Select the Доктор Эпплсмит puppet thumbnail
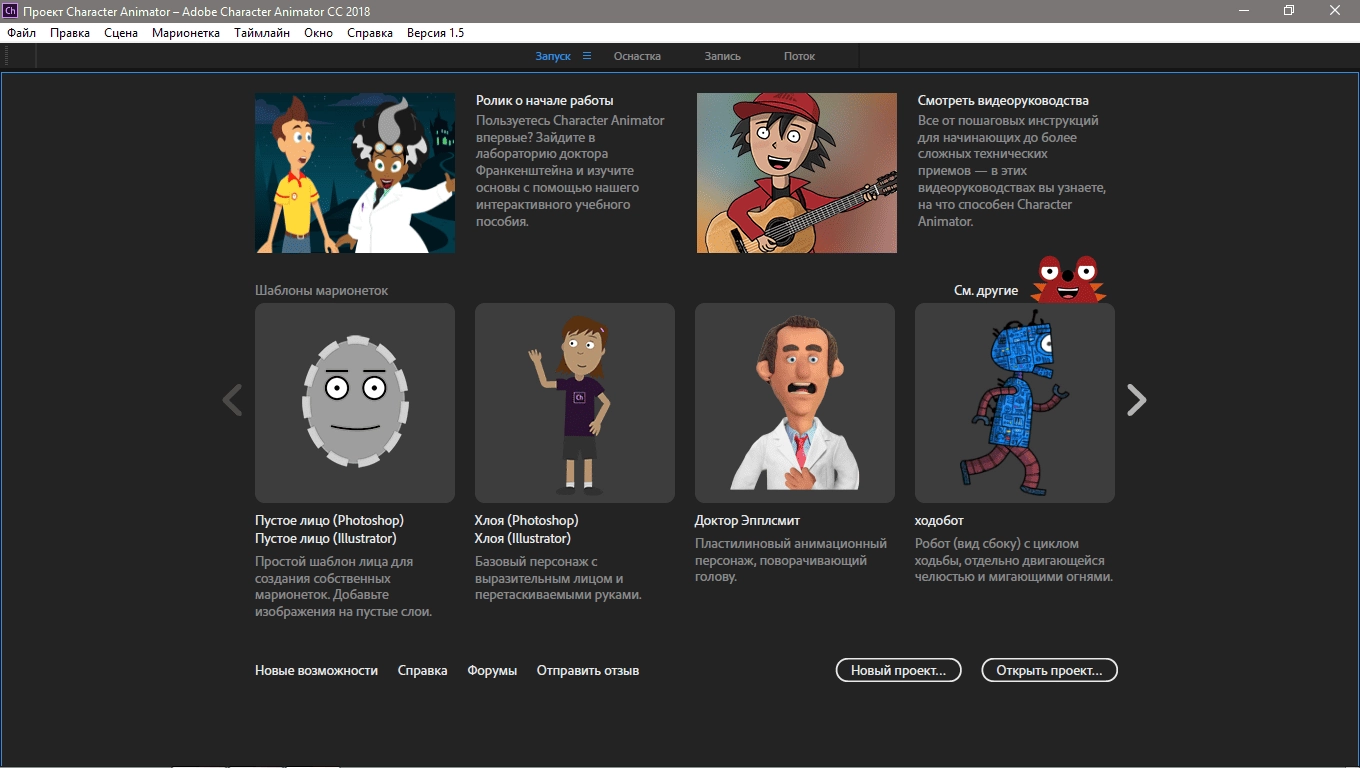This screenshot has width=1360, height=768. tap(795, 403)
